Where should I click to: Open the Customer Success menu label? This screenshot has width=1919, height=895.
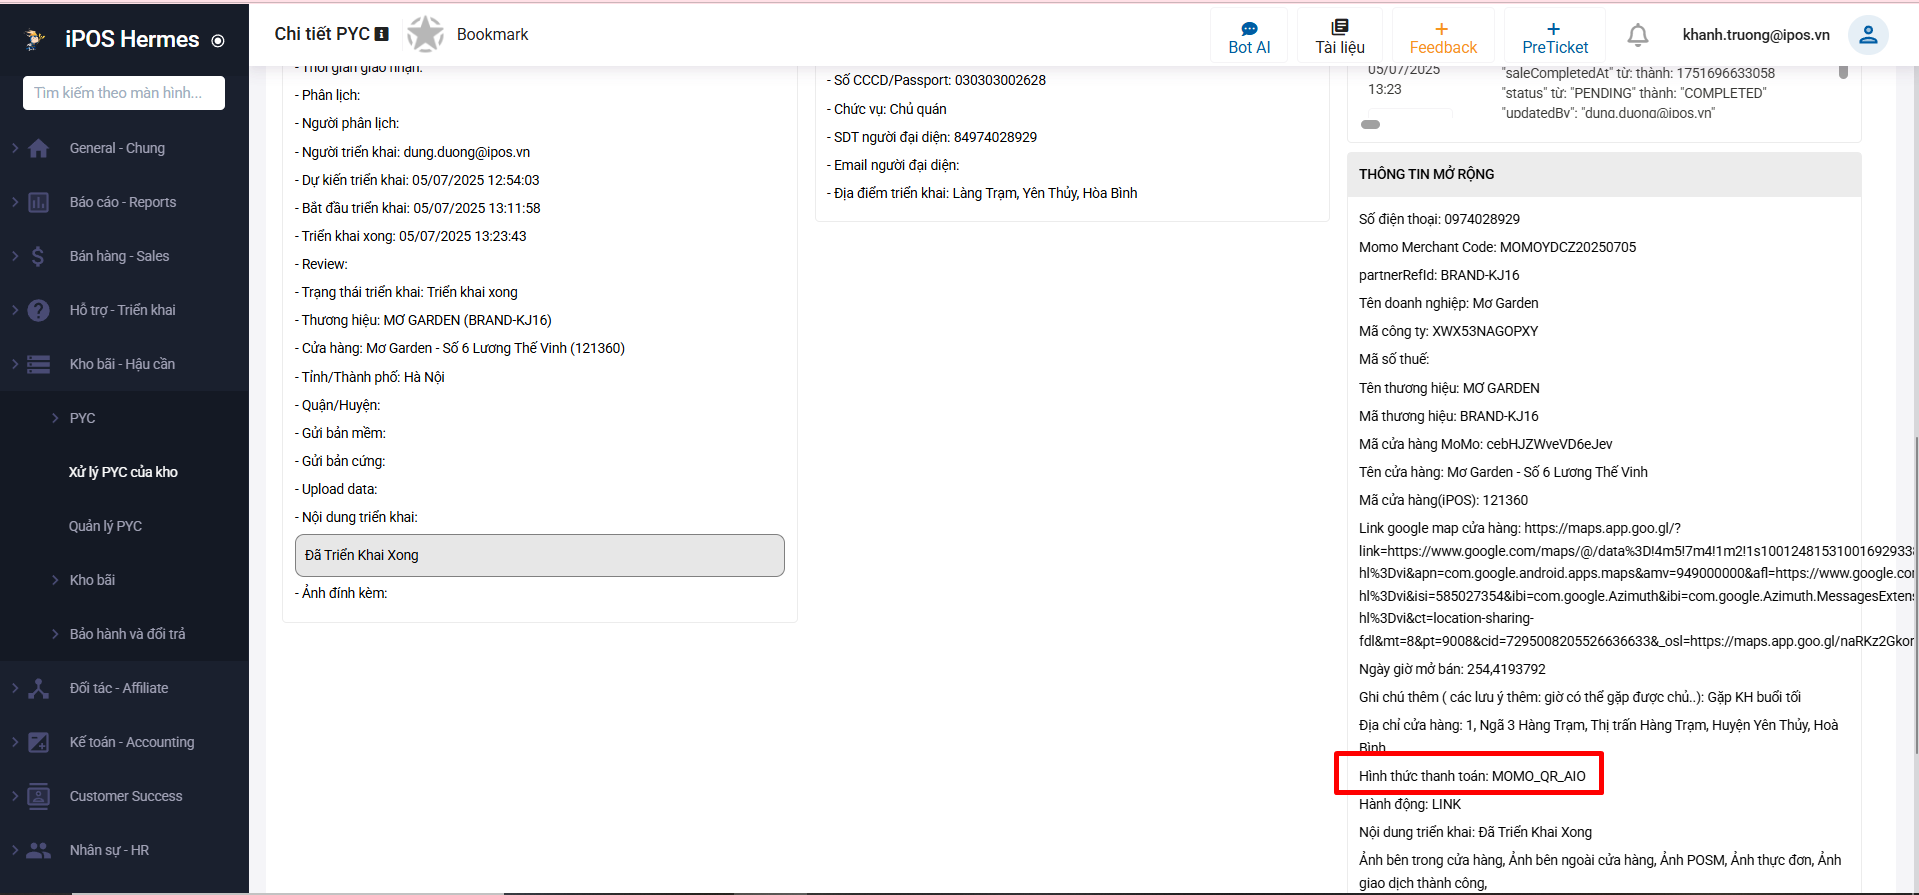pyautogui.click(x=126, y=796)
